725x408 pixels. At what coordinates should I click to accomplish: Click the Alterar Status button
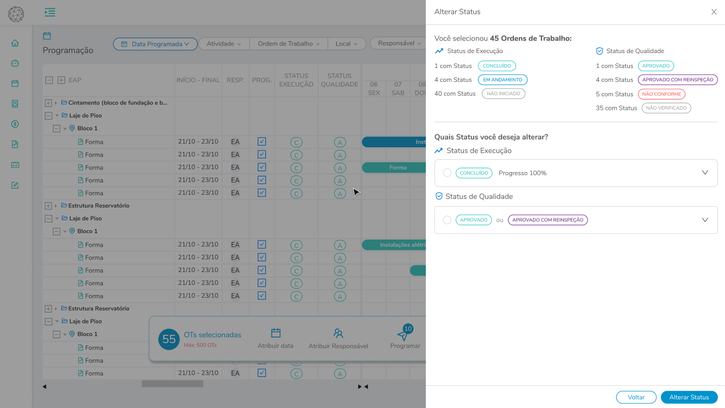(x=689, y=397)
